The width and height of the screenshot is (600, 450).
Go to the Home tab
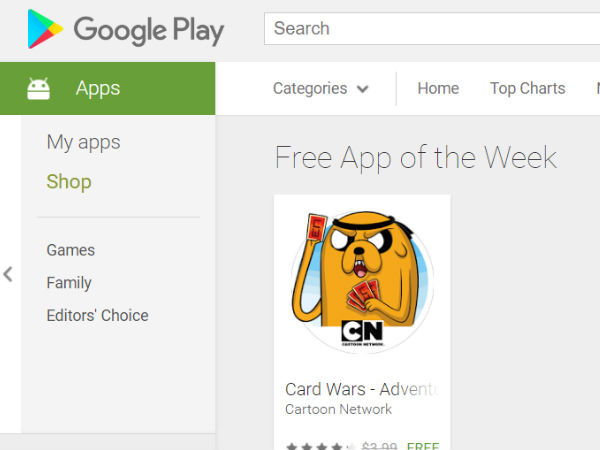[438, 88]
